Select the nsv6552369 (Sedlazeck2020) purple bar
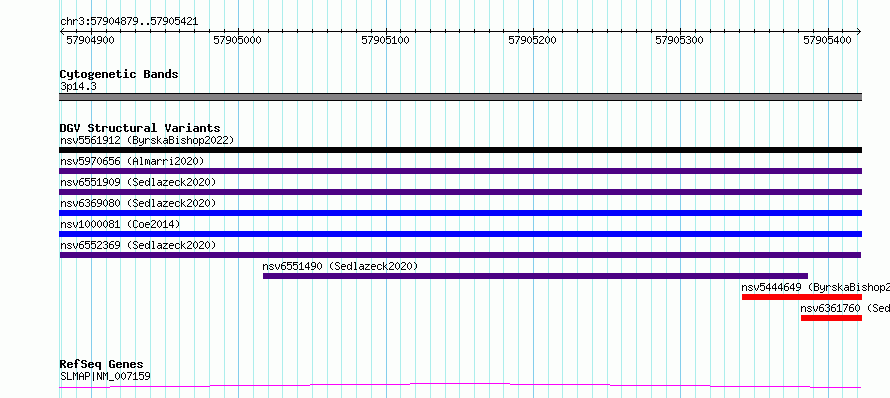This screenshot has width=890, height=398. 460,255
